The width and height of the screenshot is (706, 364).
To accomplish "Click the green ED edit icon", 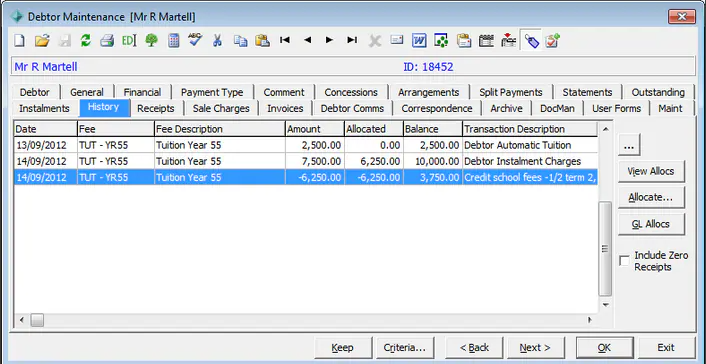I will tap(129, 41).
